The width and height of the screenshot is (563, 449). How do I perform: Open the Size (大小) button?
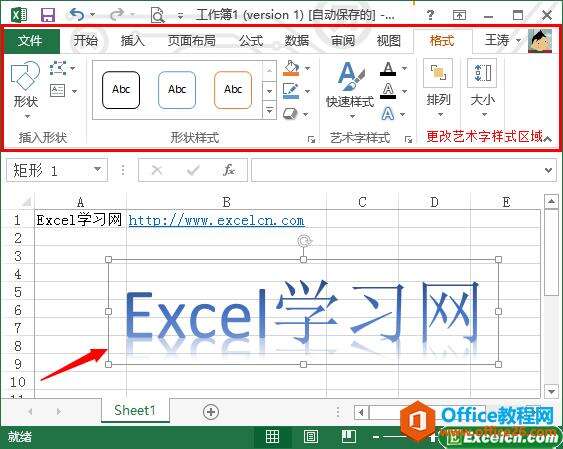(x=482, y=89)
